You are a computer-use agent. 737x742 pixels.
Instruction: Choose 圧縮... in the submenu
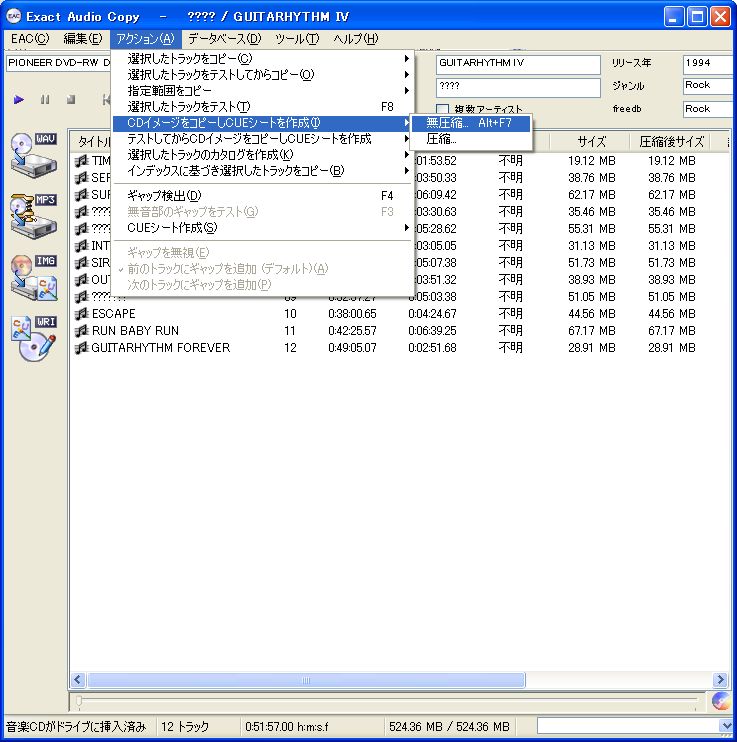(x=471, y=139)
